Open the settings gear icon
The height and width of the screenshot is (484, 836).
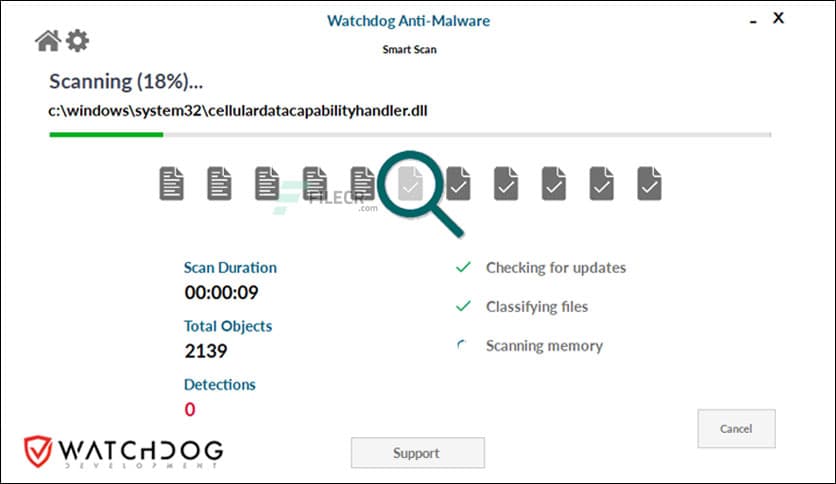(77, 41)
